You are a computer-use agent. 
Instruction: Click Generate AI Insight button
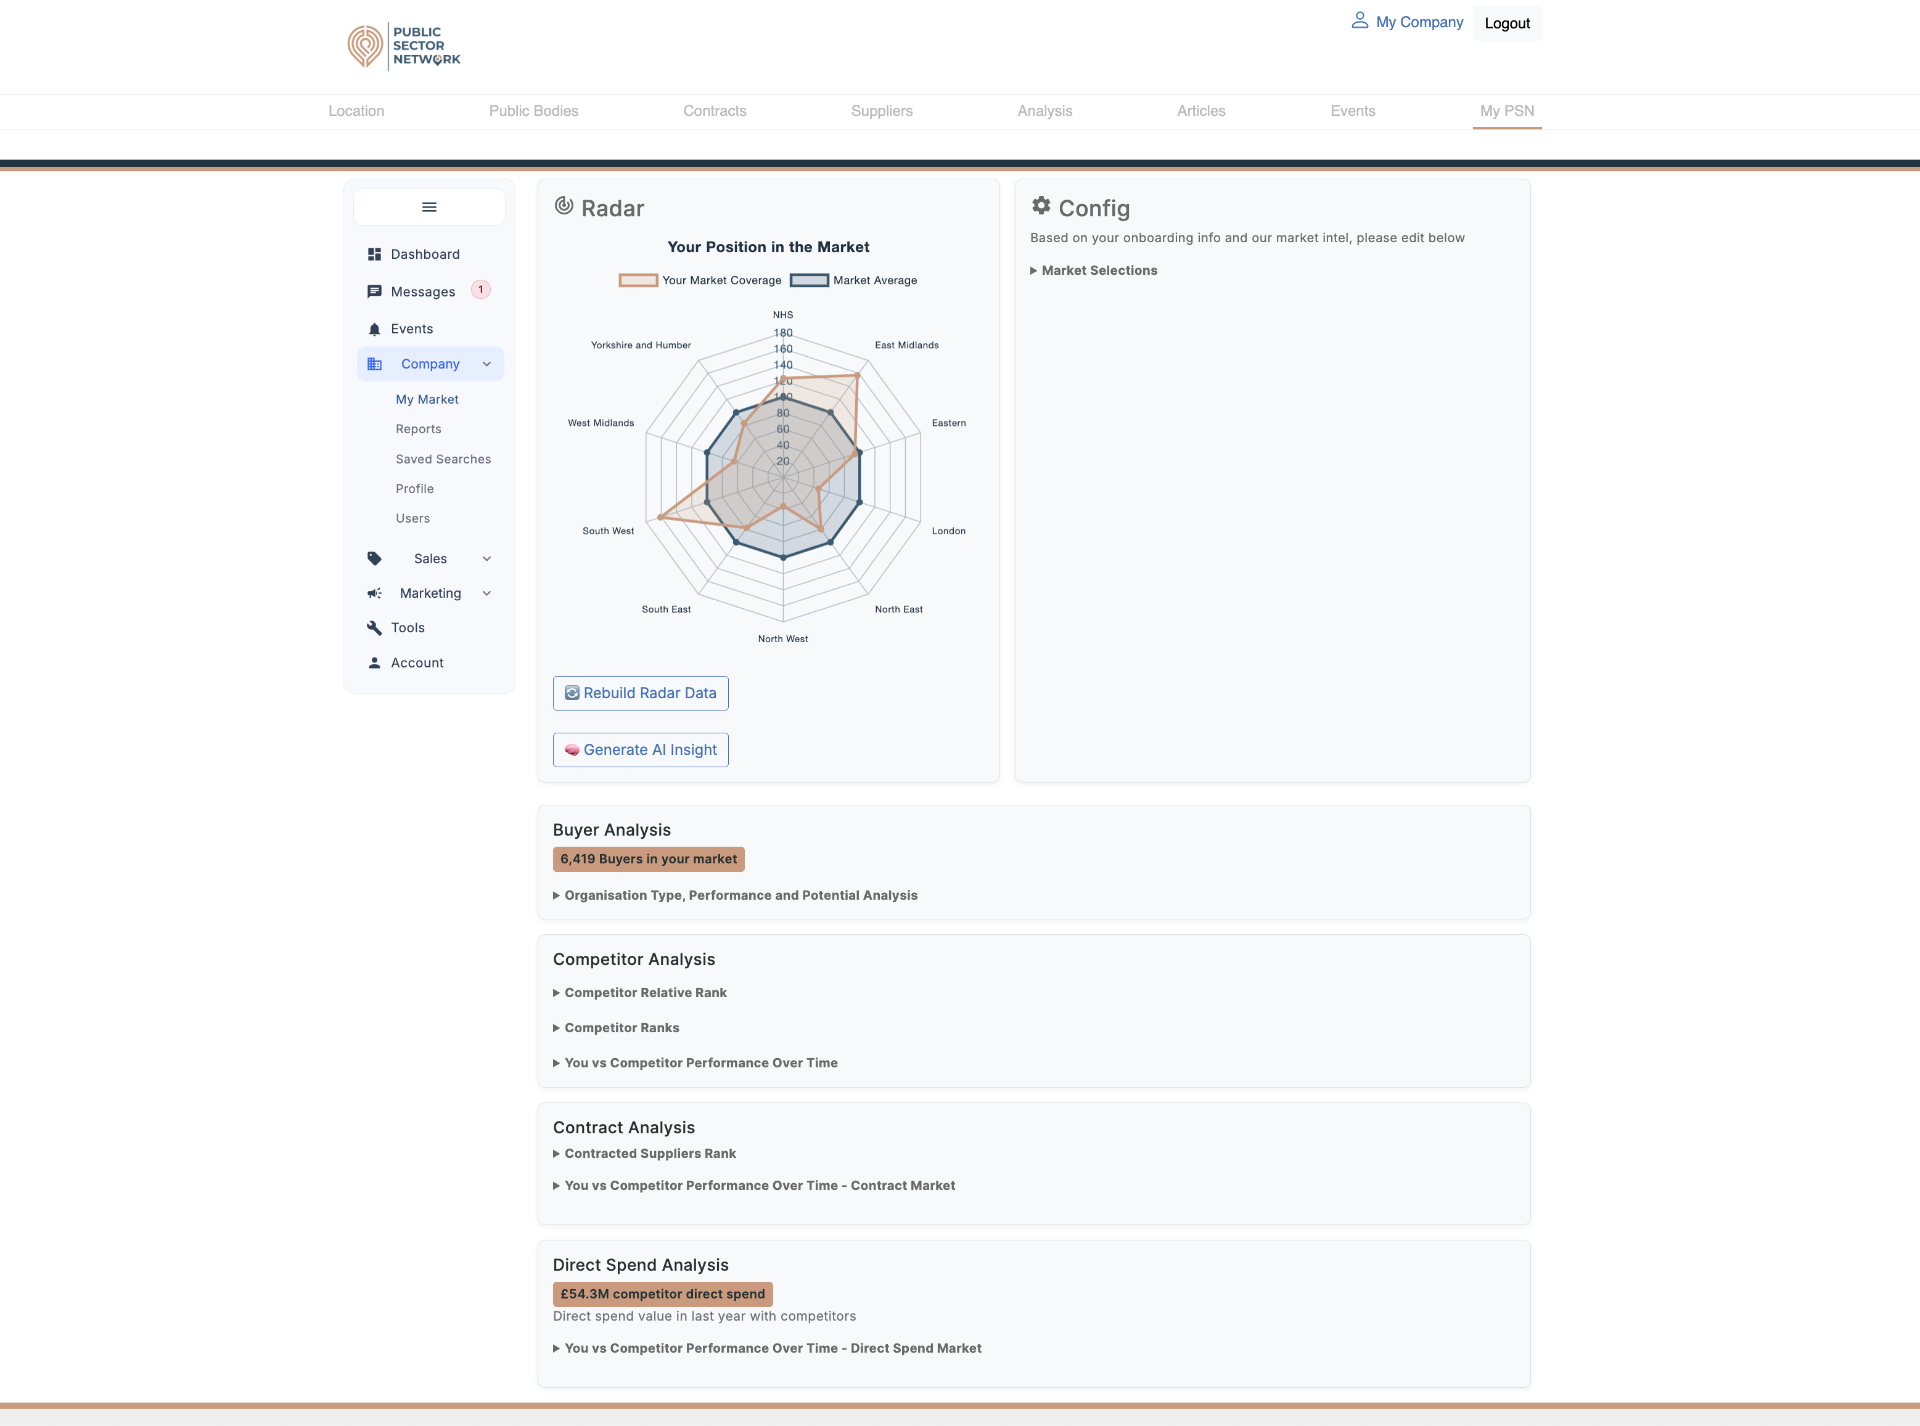[641, 750]
